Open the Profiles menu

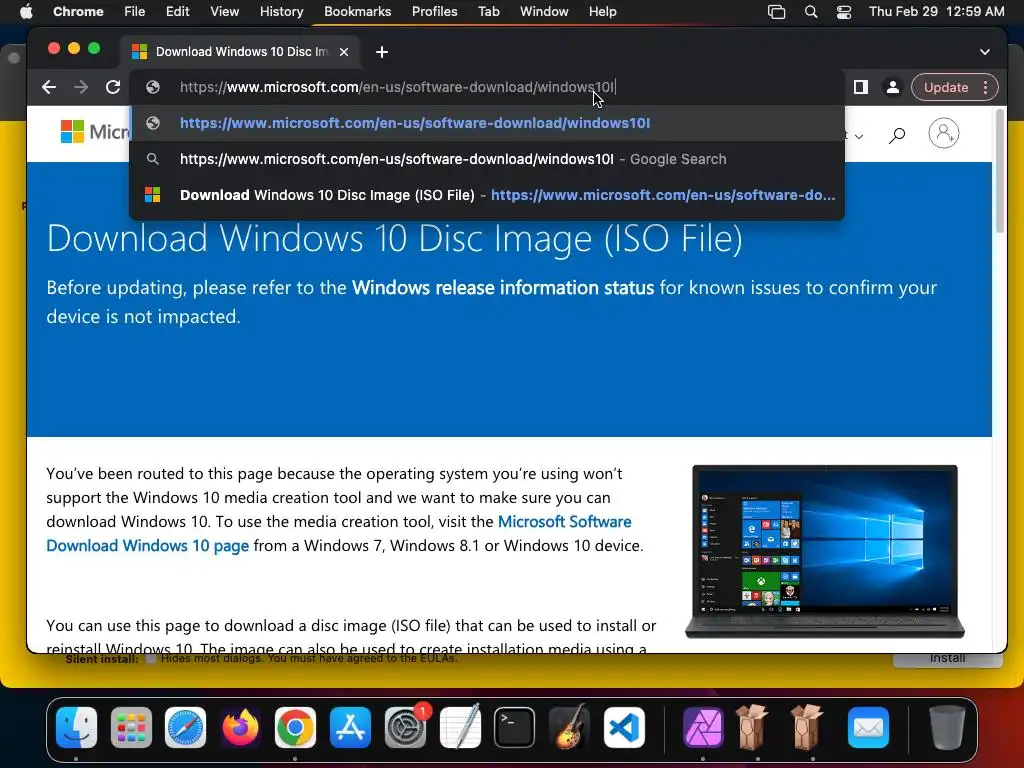click(x=434, y=11)
